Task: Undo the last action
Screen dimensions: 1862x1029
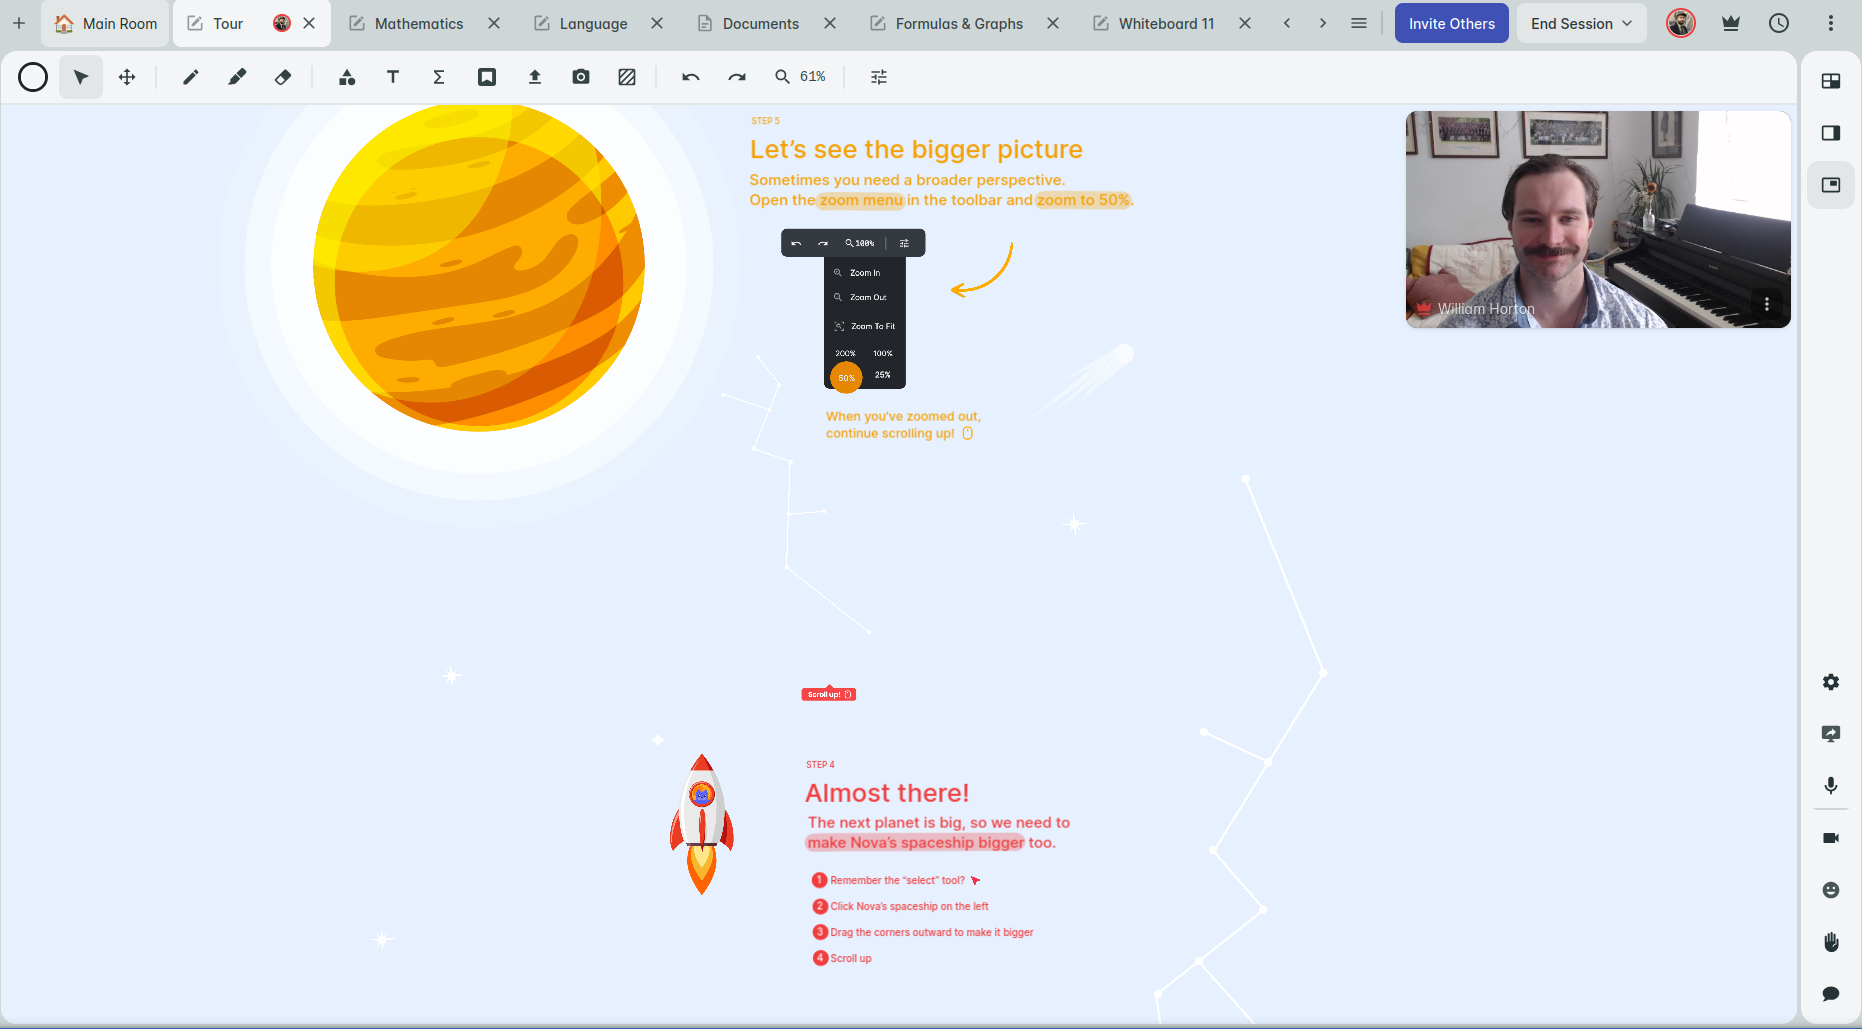Action: coord(691,77)
